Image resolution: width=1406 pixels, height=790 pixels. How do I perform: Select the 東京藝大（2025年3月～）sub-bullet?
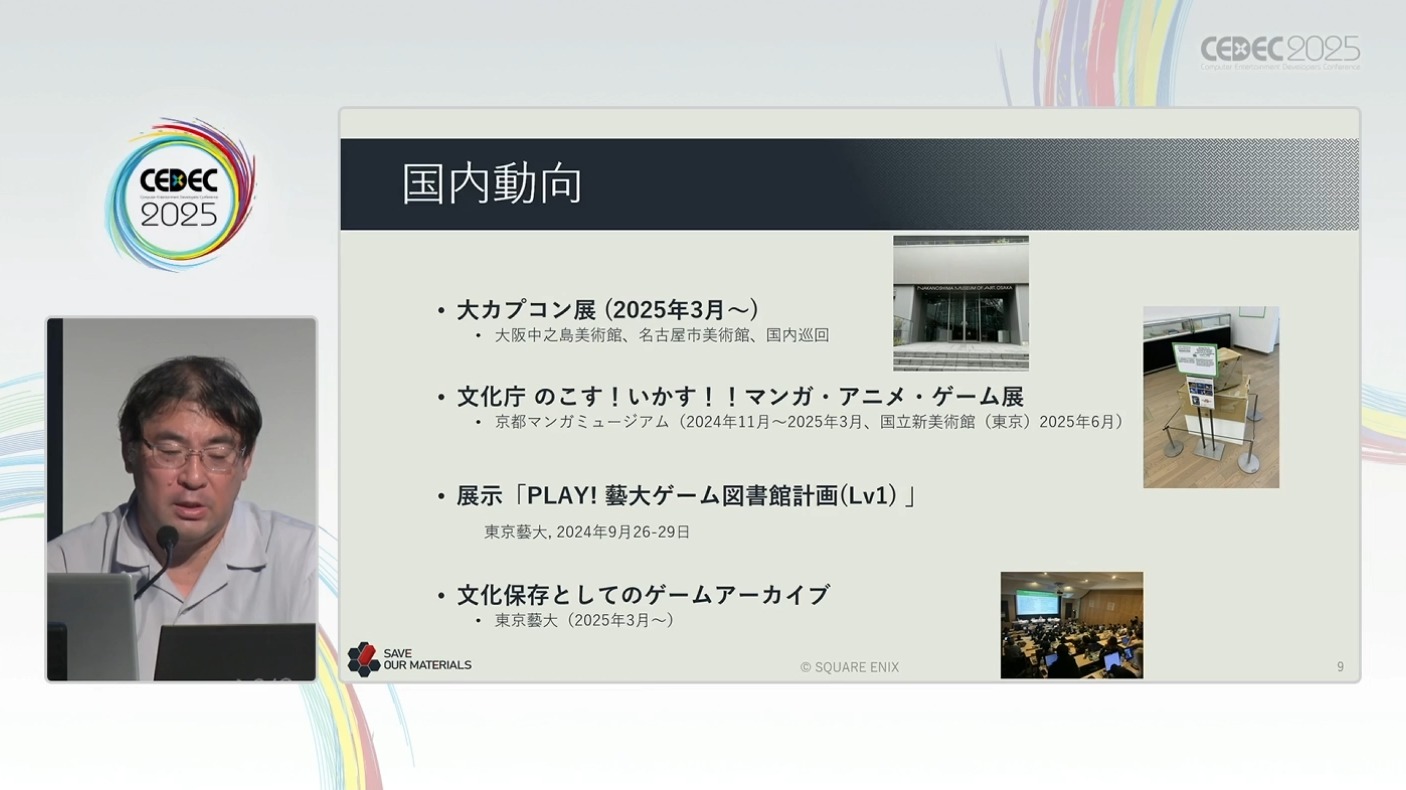click(x=584, y=620)
